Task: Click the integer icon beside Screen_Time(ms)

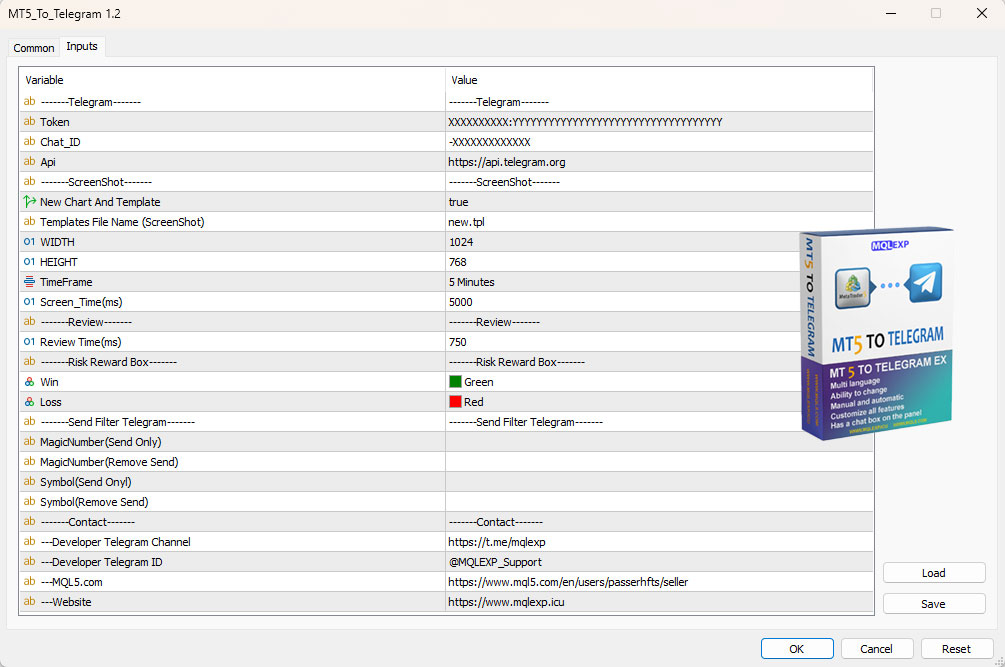Action: click(29, 302)
